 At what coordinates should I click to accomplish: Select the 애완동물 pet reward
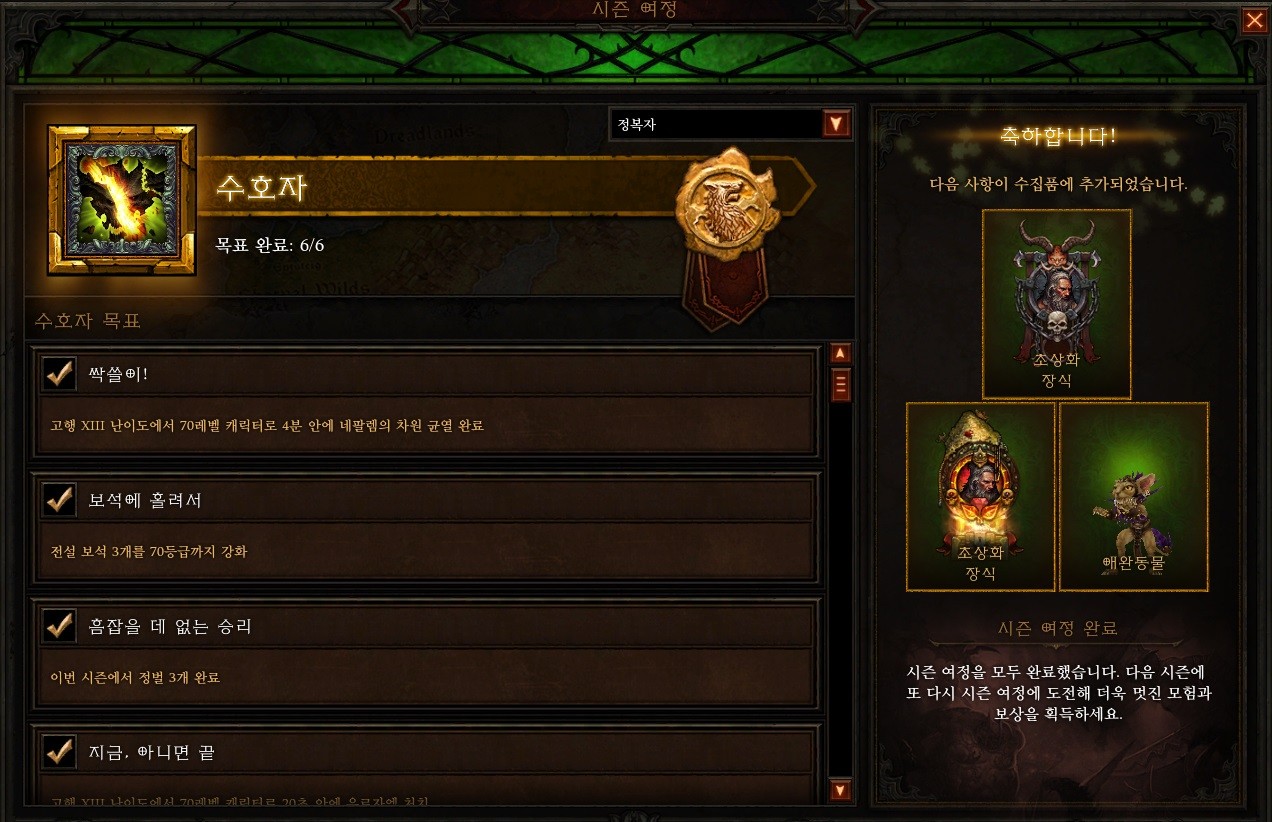tap(1134, 496)
